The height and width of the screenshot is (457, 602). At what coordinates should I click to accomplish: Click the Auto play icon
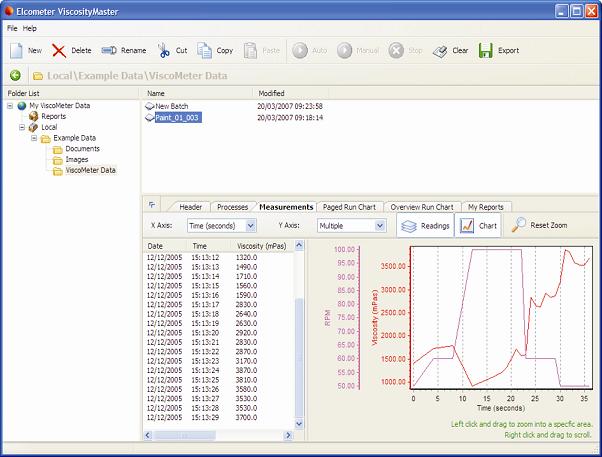click(x=300, y=50)
